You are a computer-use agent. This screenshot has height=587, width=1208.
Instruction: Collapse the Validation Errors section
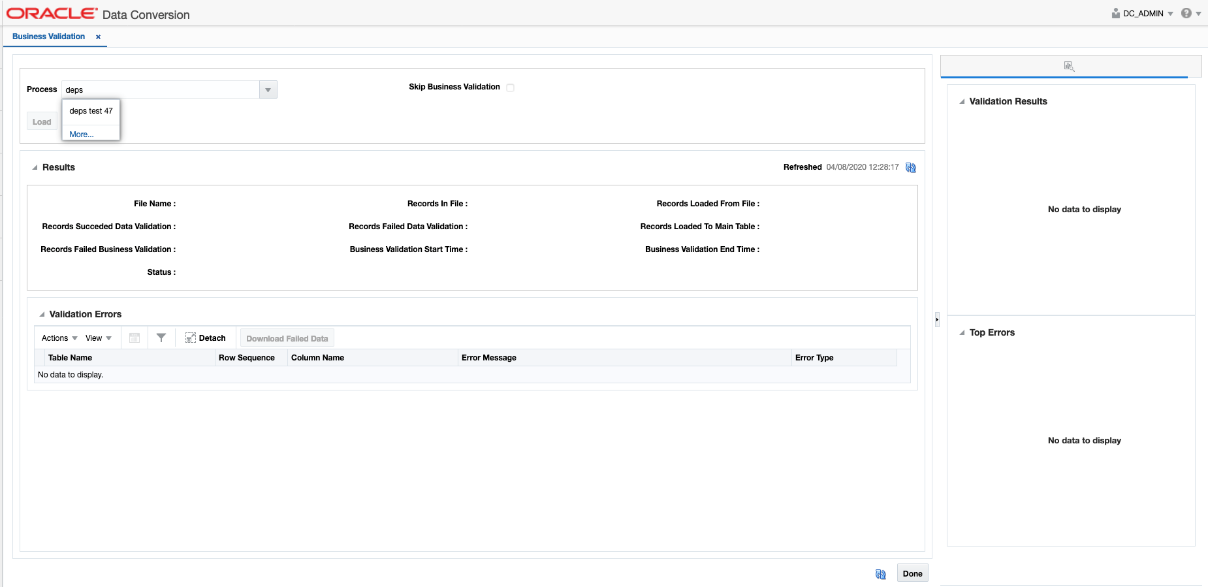click(42, 315)
